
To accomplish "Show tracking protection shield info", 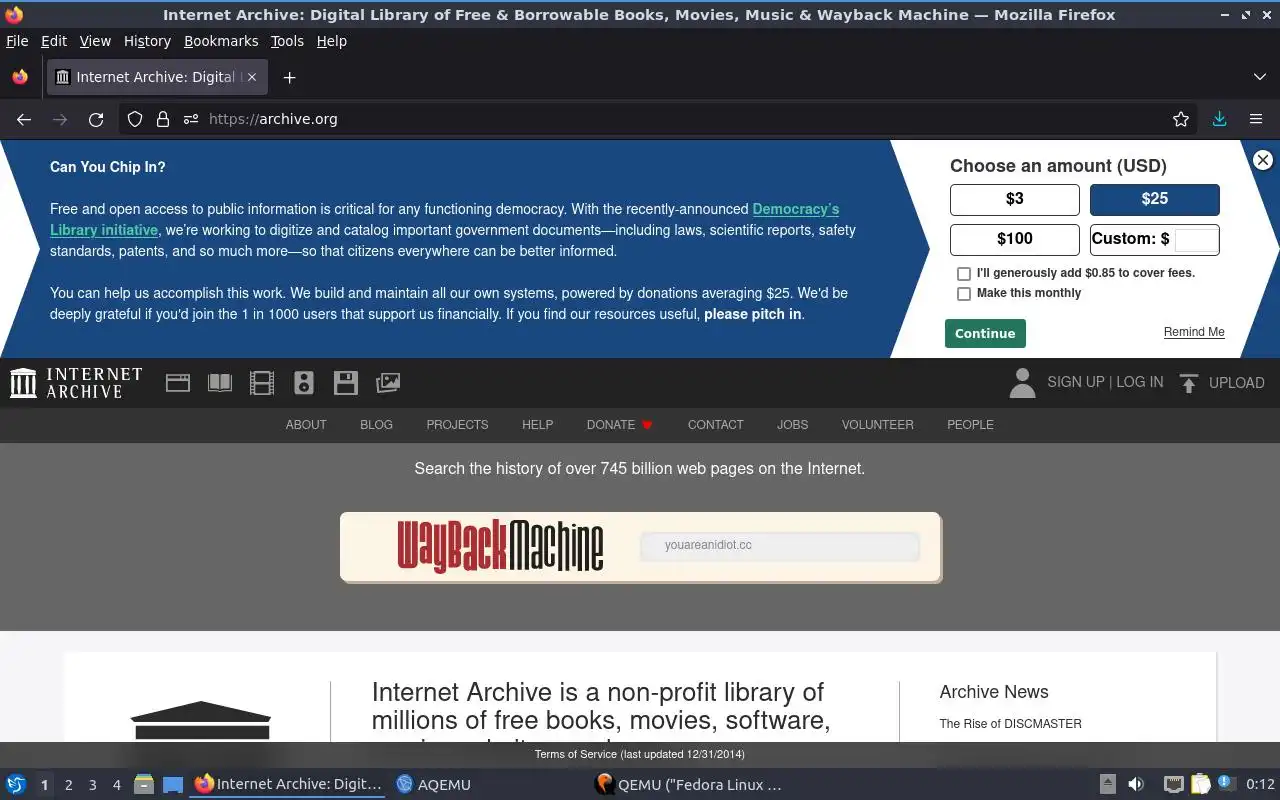I will click(x=135, y=119).
